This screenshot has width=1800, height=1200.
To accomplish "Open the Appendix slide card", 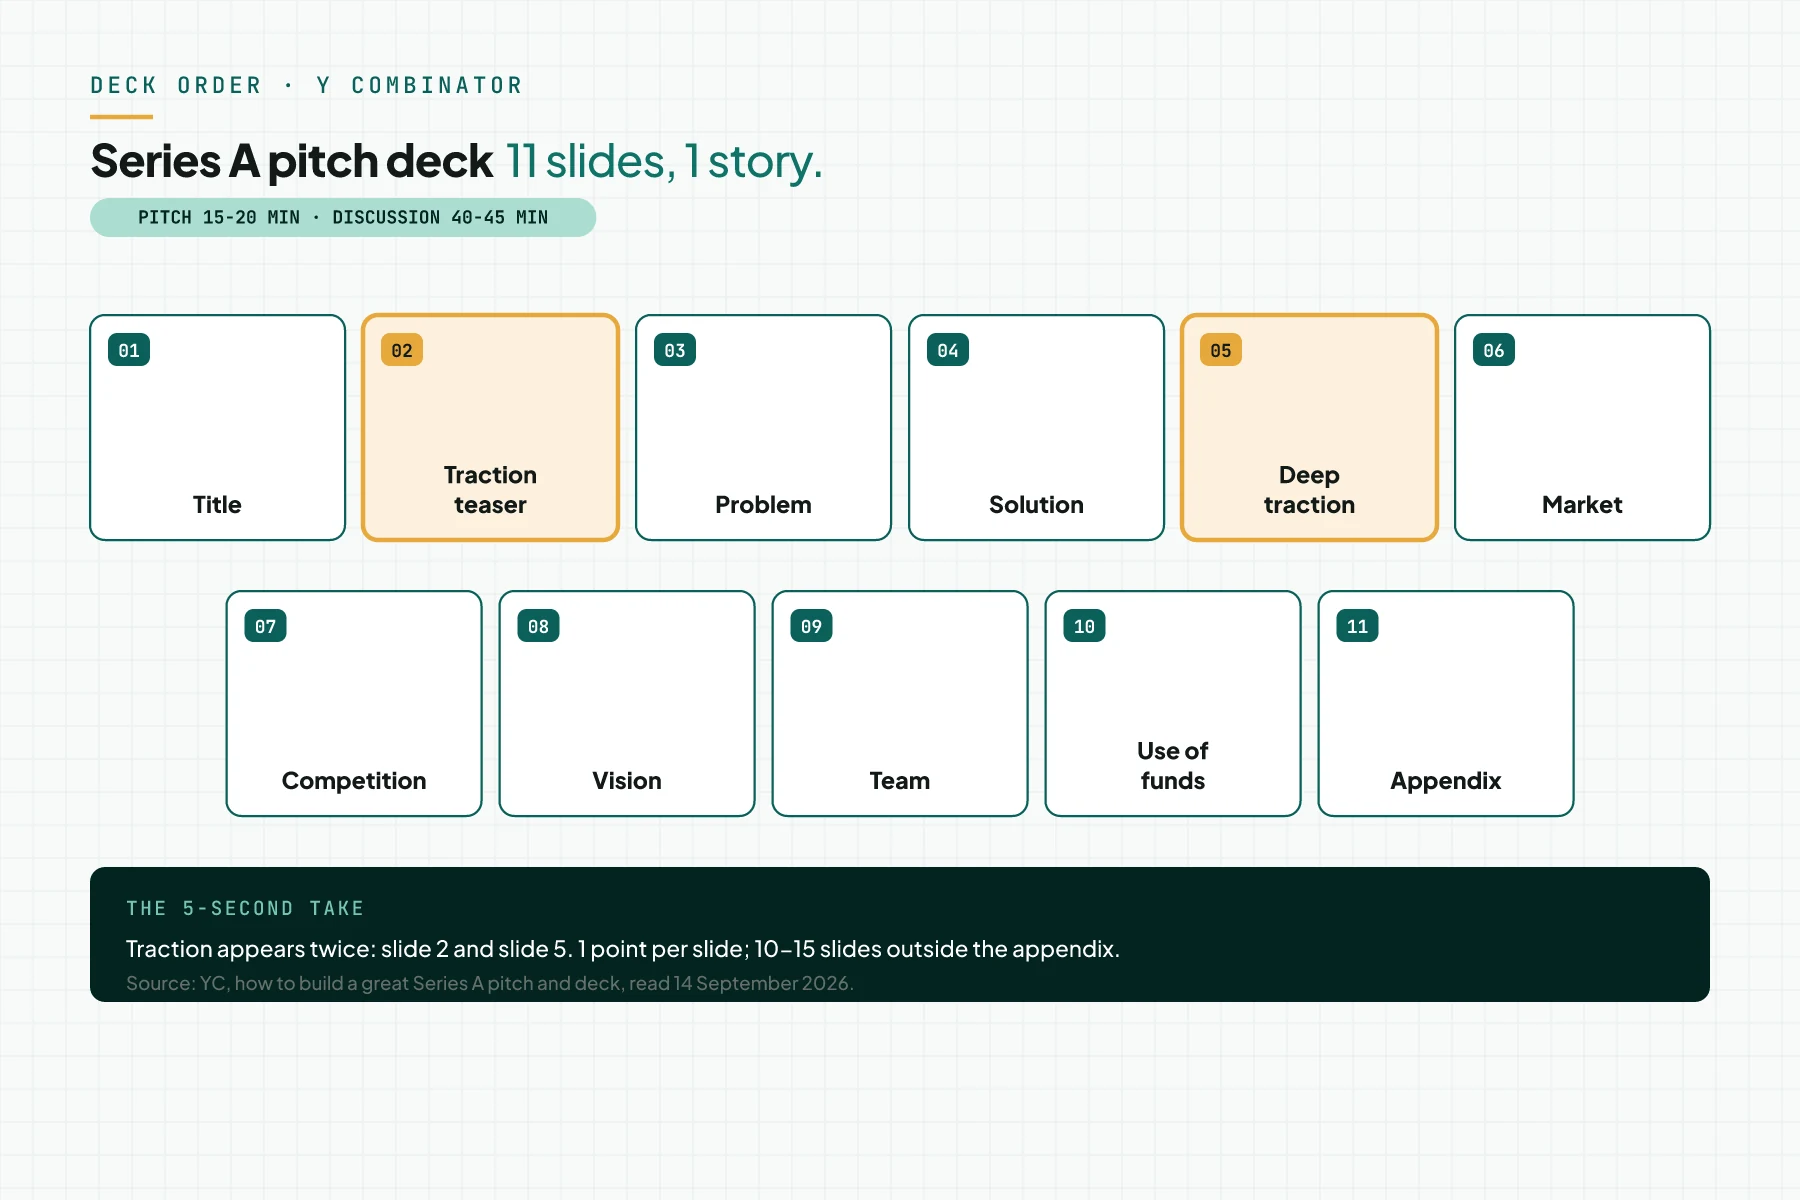I will pos(1446,704).
